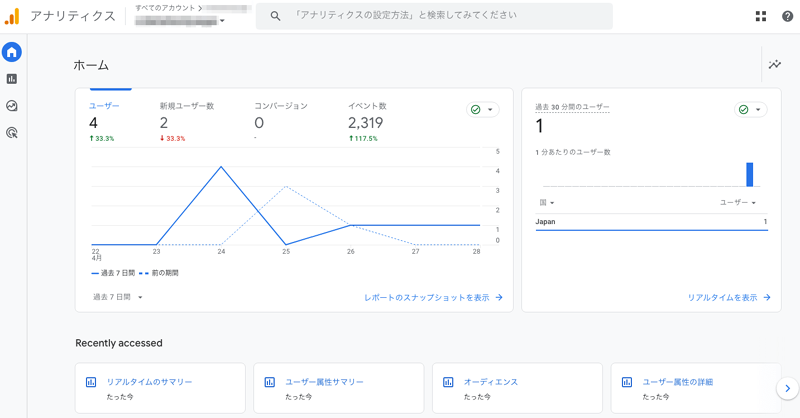
Task: Click the Analytics search input field
Action: (440, 16)
